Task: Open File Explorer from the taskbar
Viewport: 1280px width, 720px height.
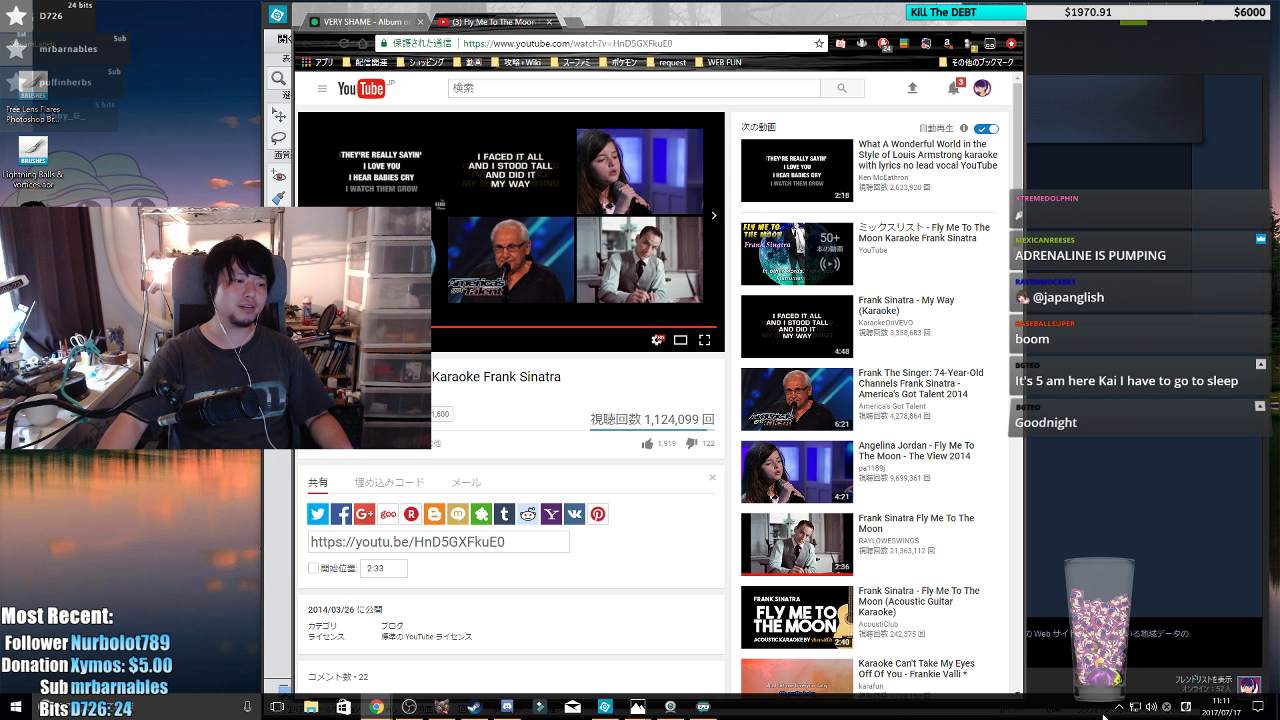Action: point(311,707)
